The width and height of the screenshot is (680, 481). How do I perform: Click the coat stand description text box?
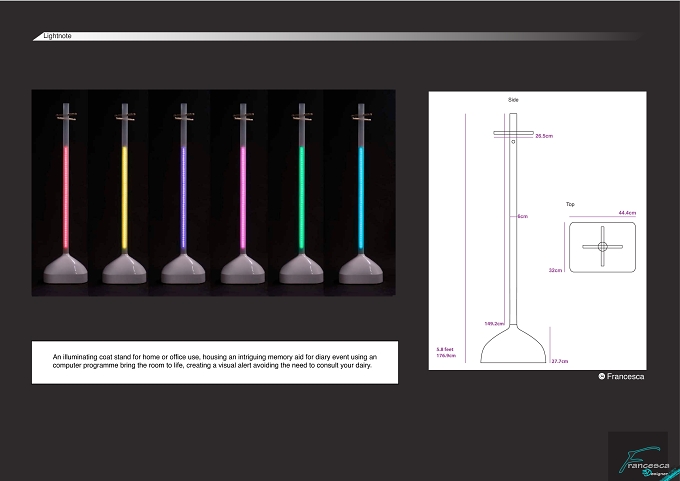(215, 362)
